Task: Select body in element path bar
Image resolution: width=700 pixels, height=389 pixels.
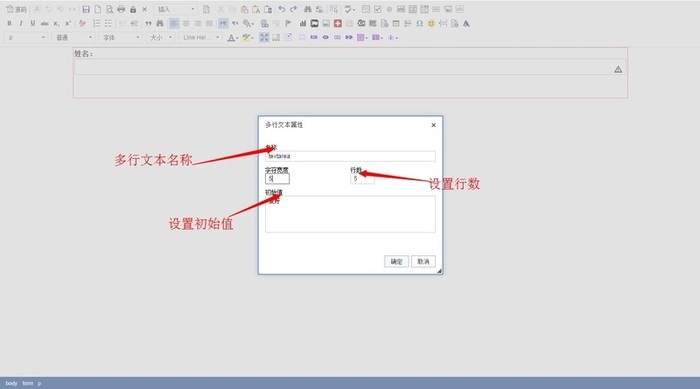Action: [12, 383]
